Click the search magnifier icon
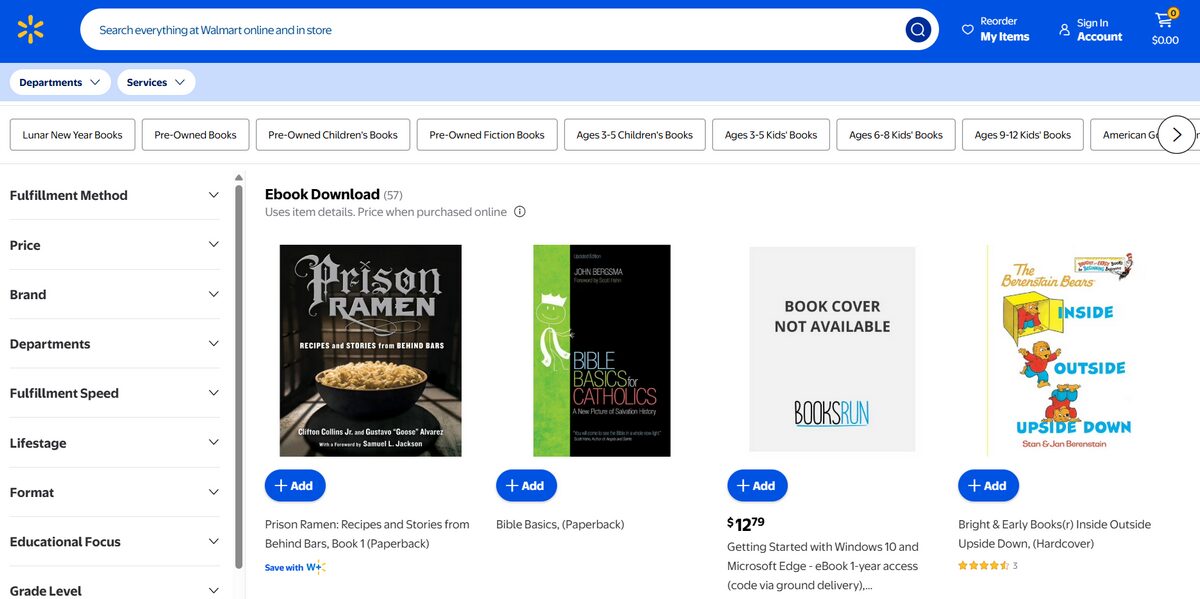 918,30
